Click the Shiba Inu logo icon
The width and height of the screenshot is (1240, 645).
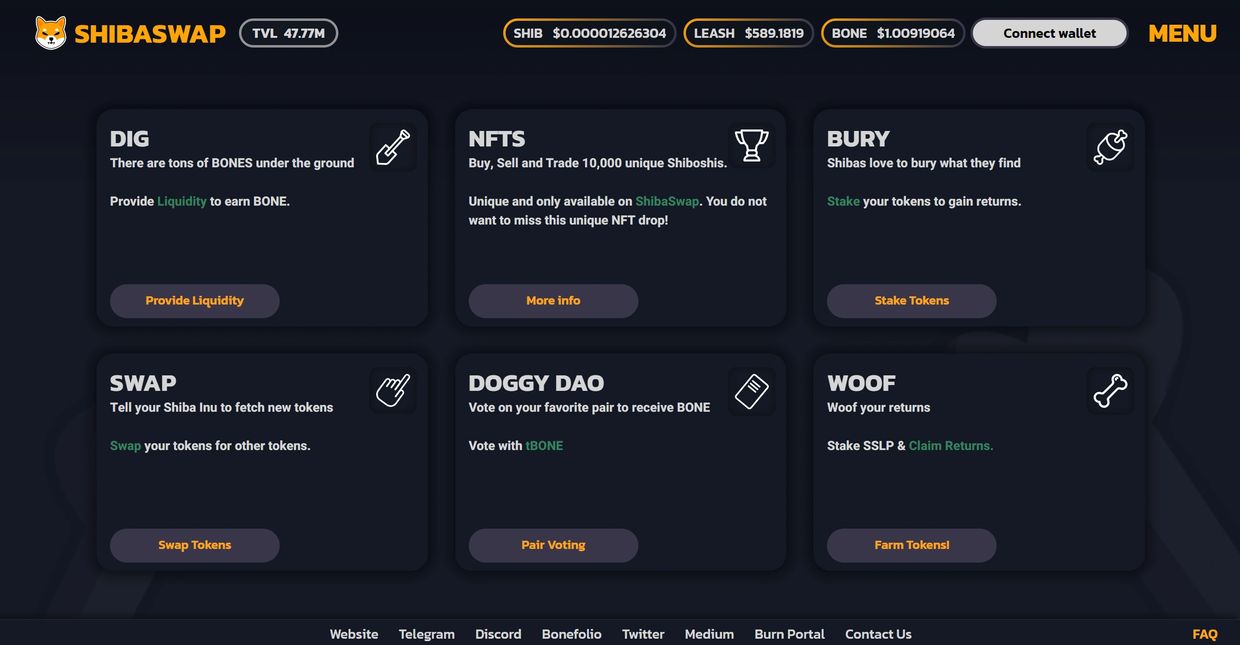point(50,33)
